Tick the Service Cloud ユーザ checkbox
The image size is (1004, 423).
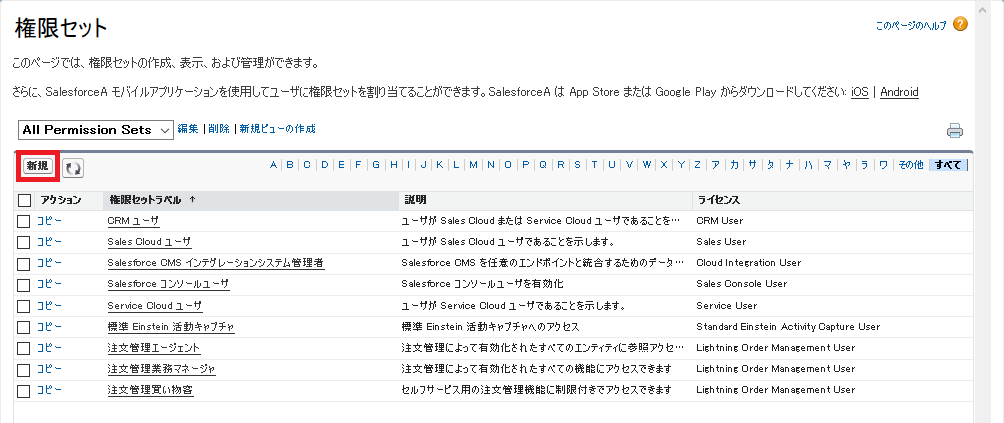24,306
